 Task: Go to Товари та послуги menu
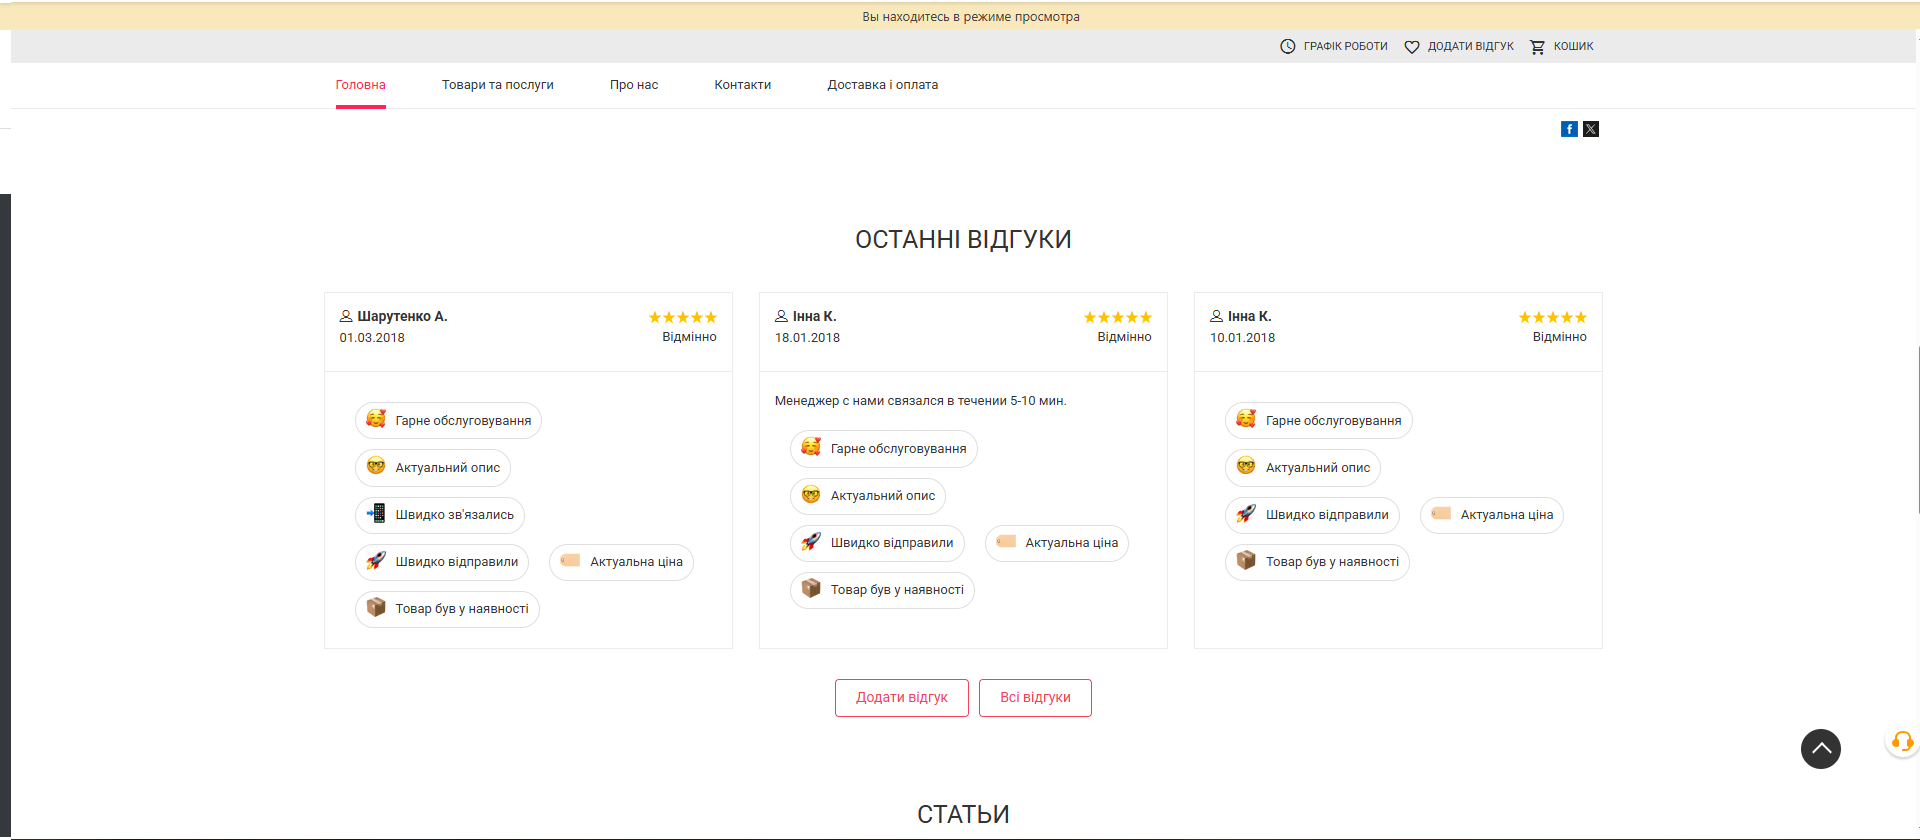click(x=497, y=85)
